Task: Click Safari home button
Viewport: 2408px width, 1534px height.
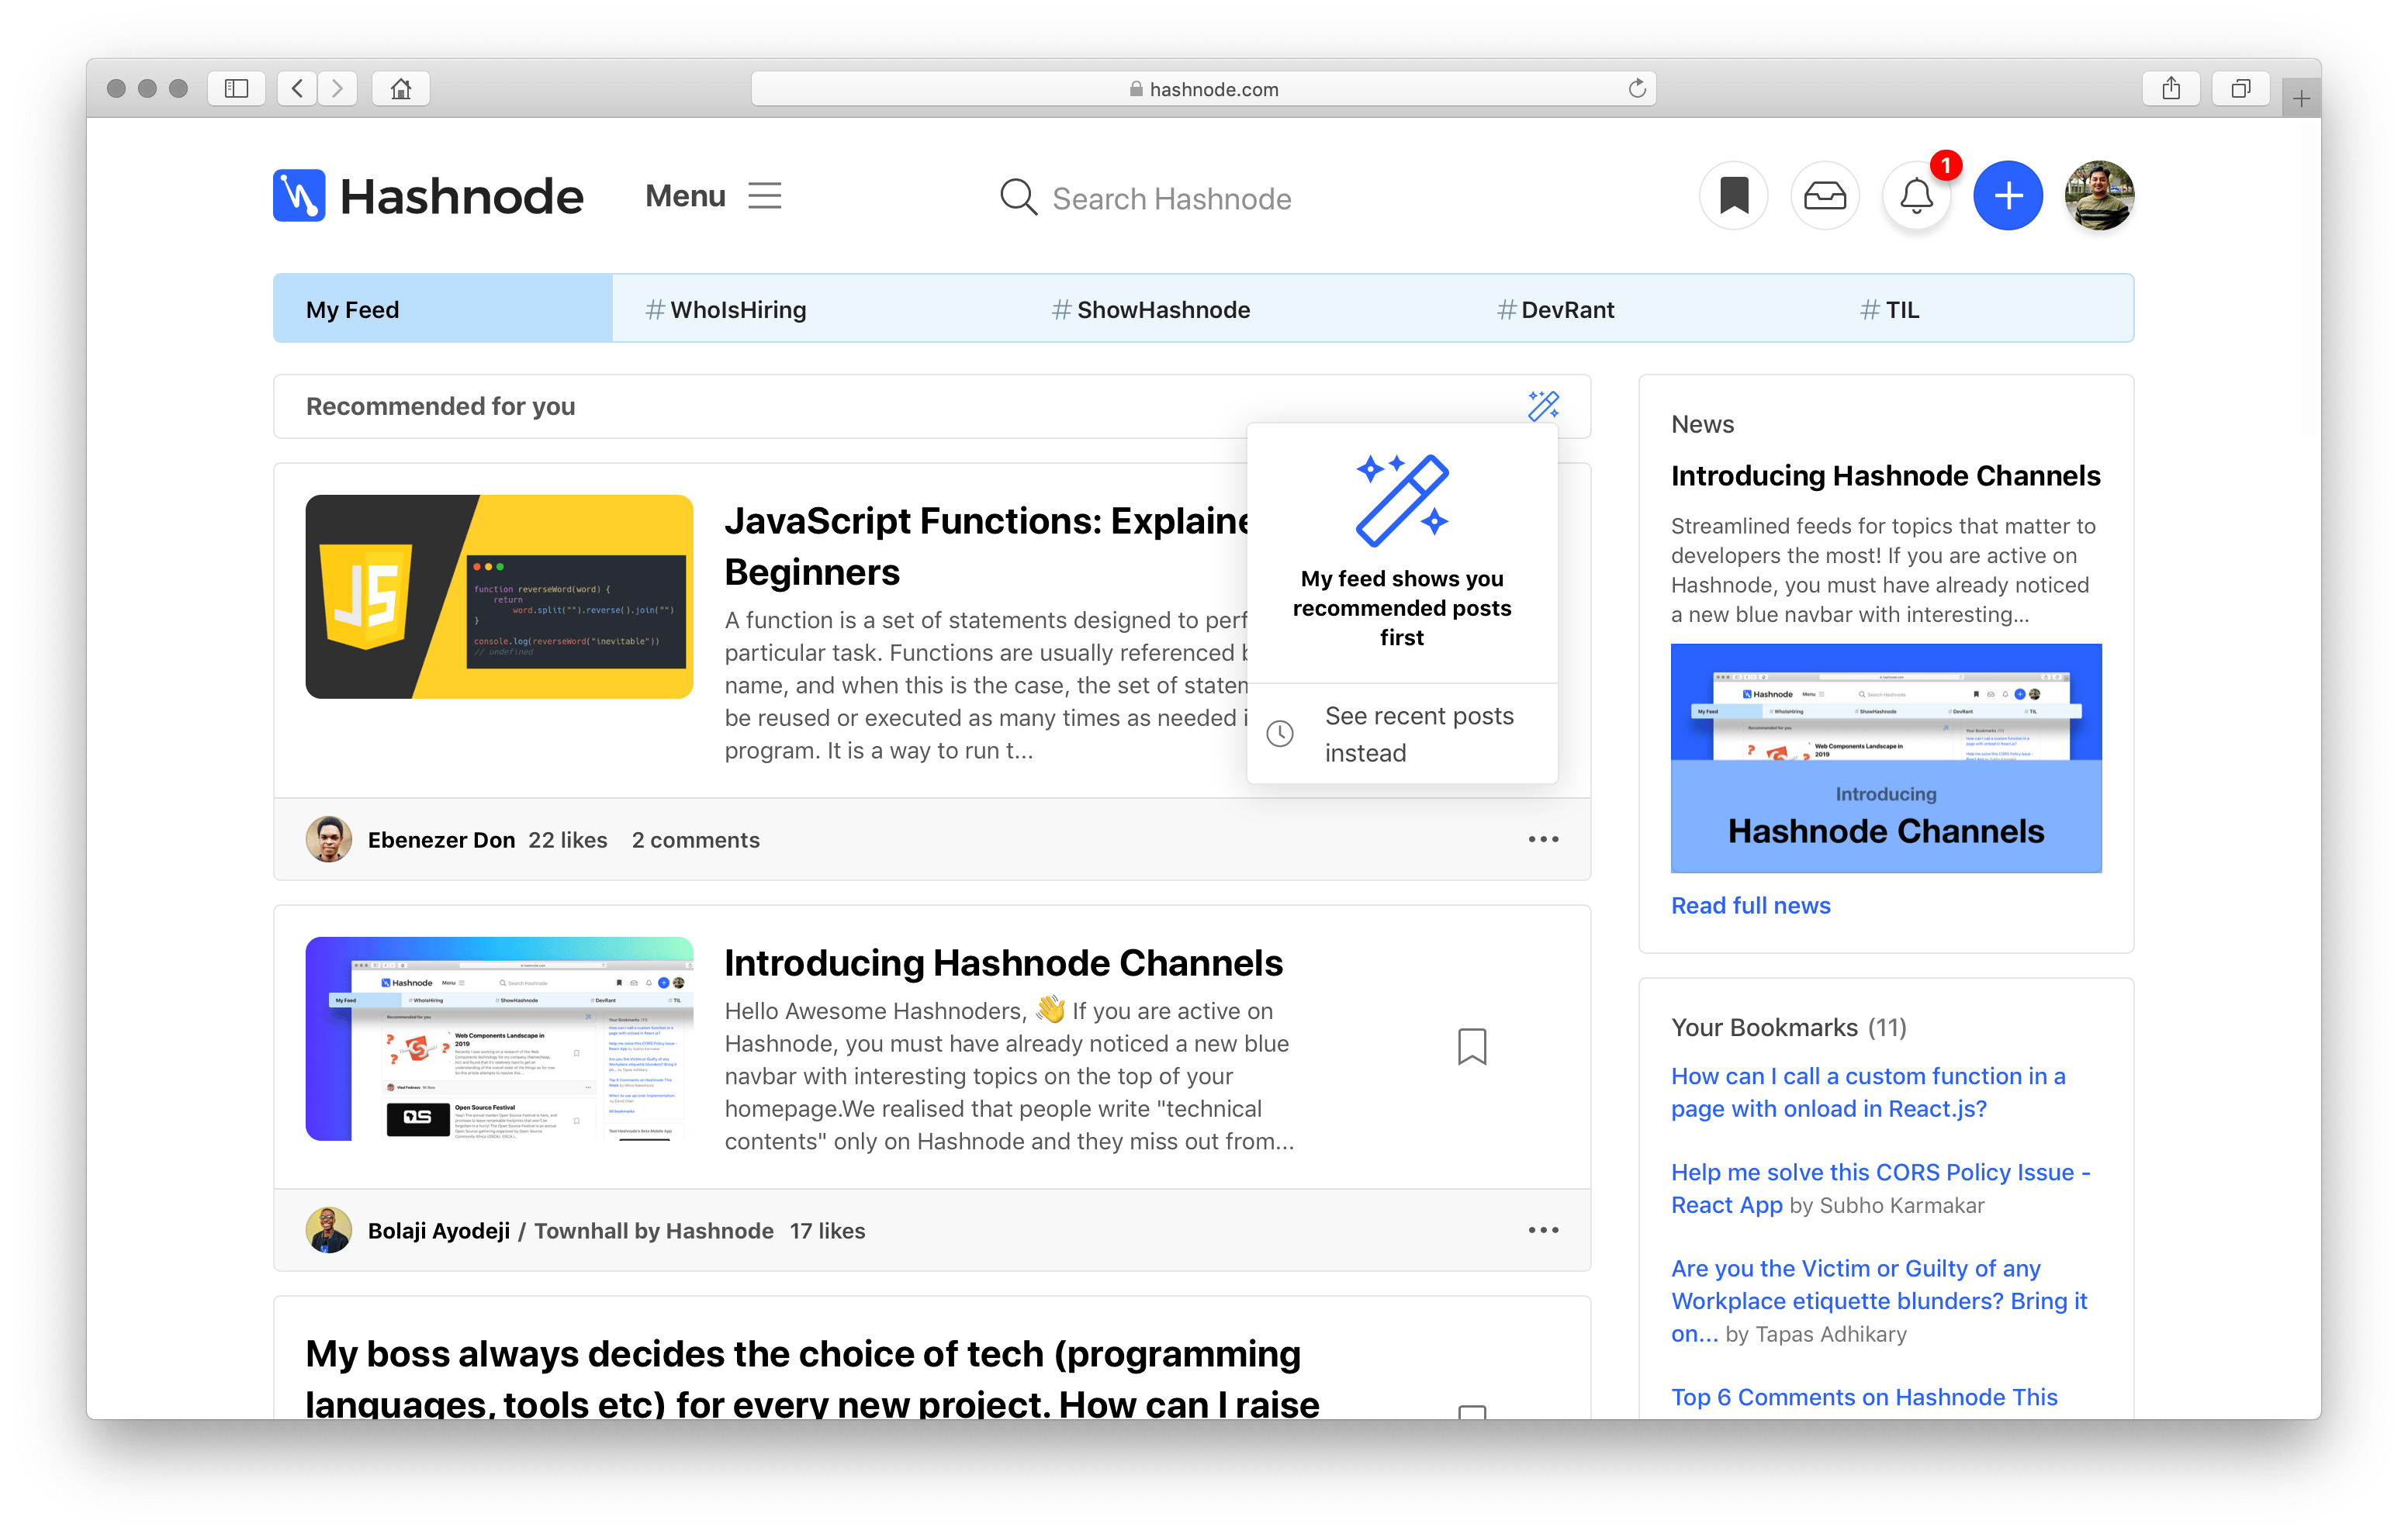Action: point(400,89)
